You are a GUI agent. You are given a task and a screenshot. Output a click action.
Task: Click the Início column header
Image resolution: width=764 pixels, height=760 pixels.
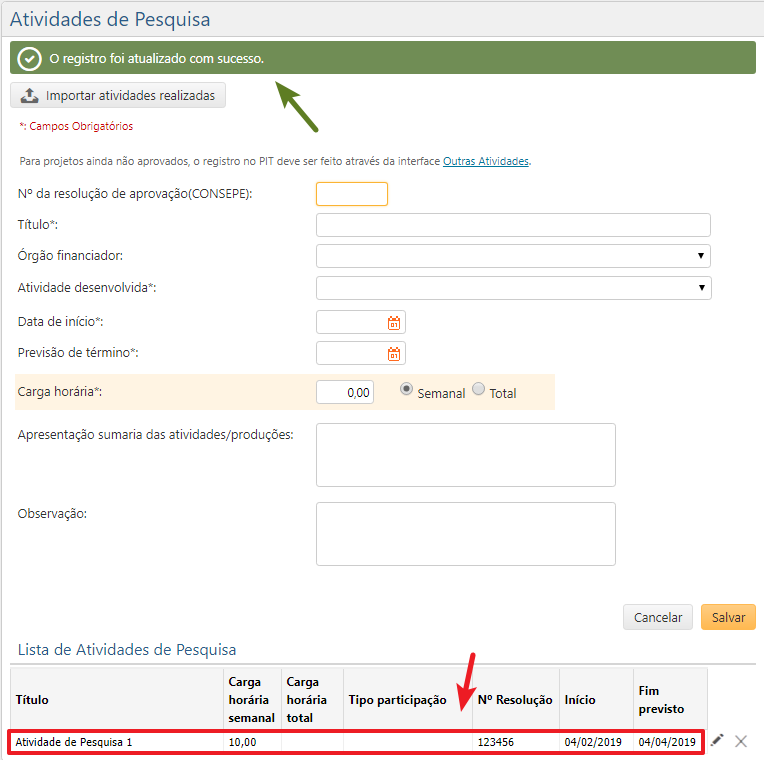(x=596, y=700)
